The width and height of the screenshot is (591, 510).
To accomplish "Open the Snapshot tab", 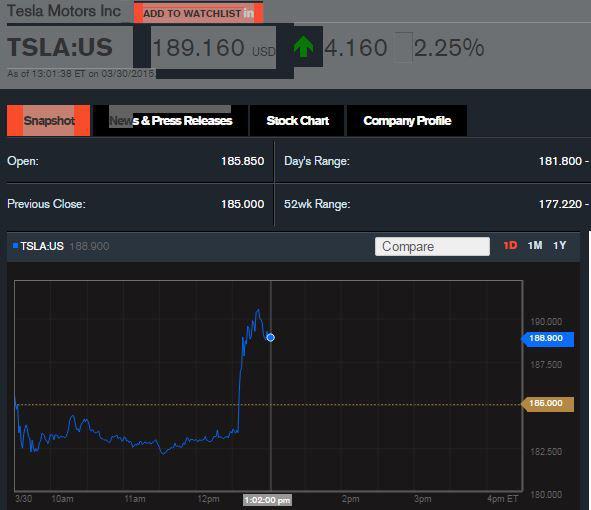I will coord(49,121).
